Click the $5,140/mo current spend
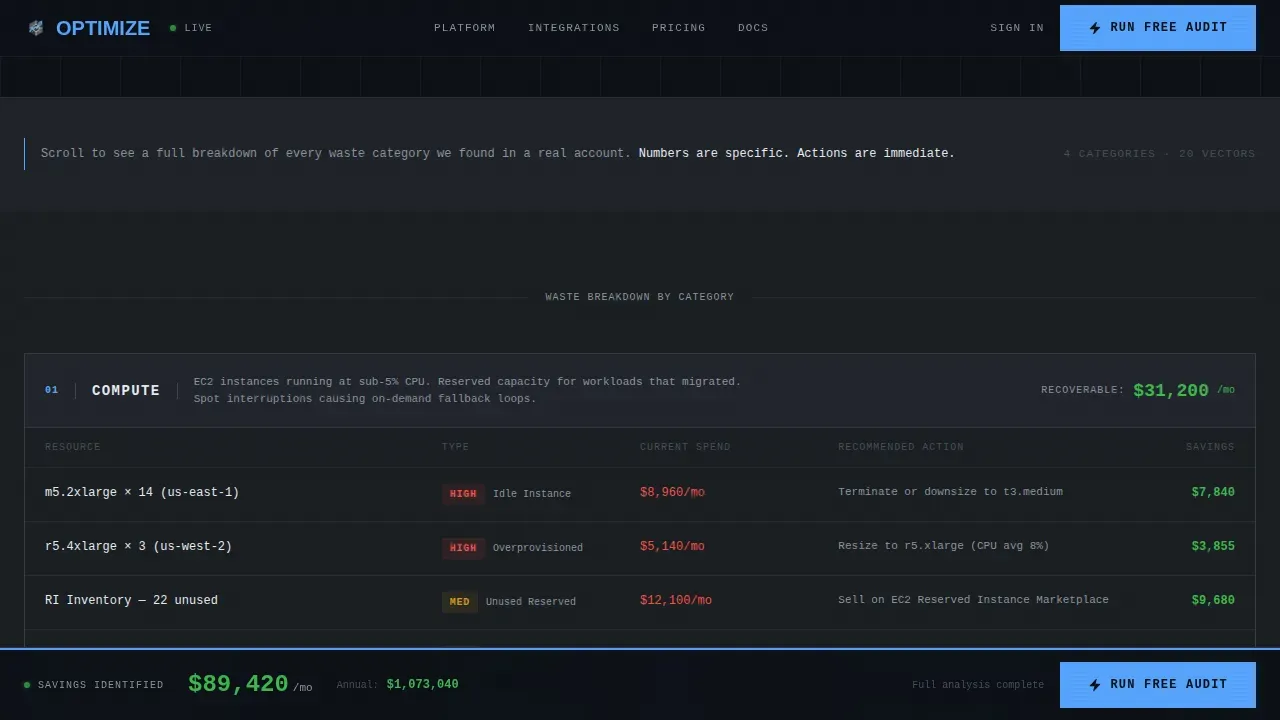The image size is (1280, 720). click(x=672, y=547)
